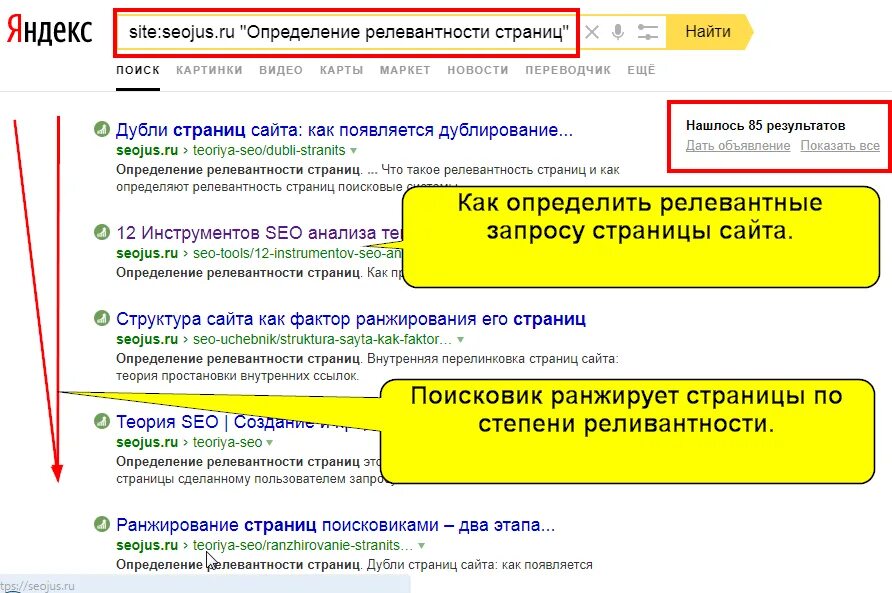Click green favicon beside Теория SEO result
The width and height of the screenshot is (892, 593).
[101, 421]
